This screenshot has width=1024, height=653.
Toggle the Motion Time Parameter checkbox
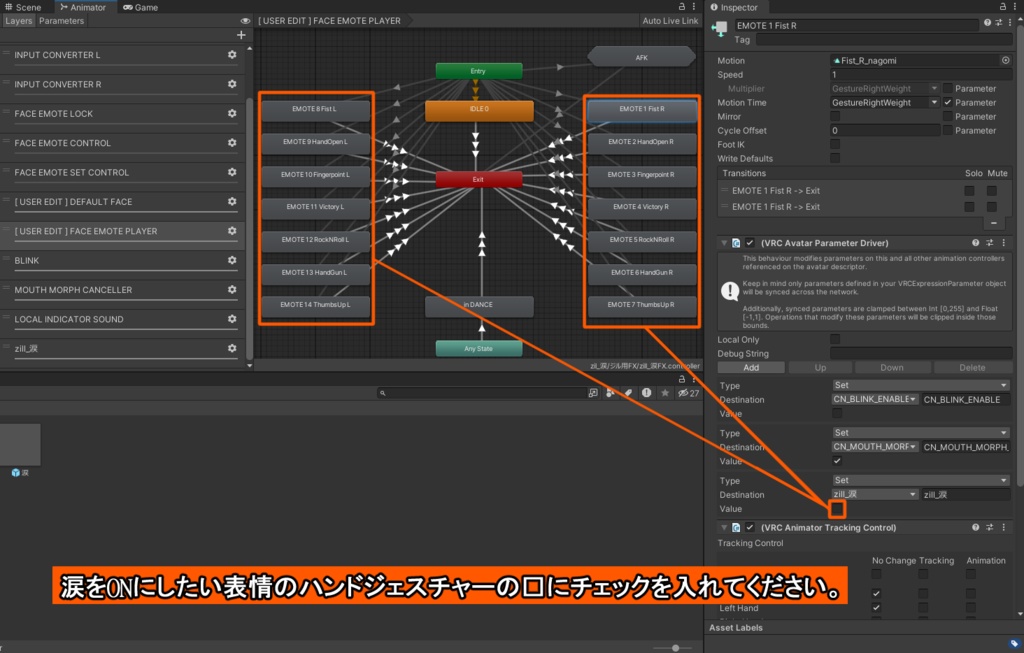(948, 103)
